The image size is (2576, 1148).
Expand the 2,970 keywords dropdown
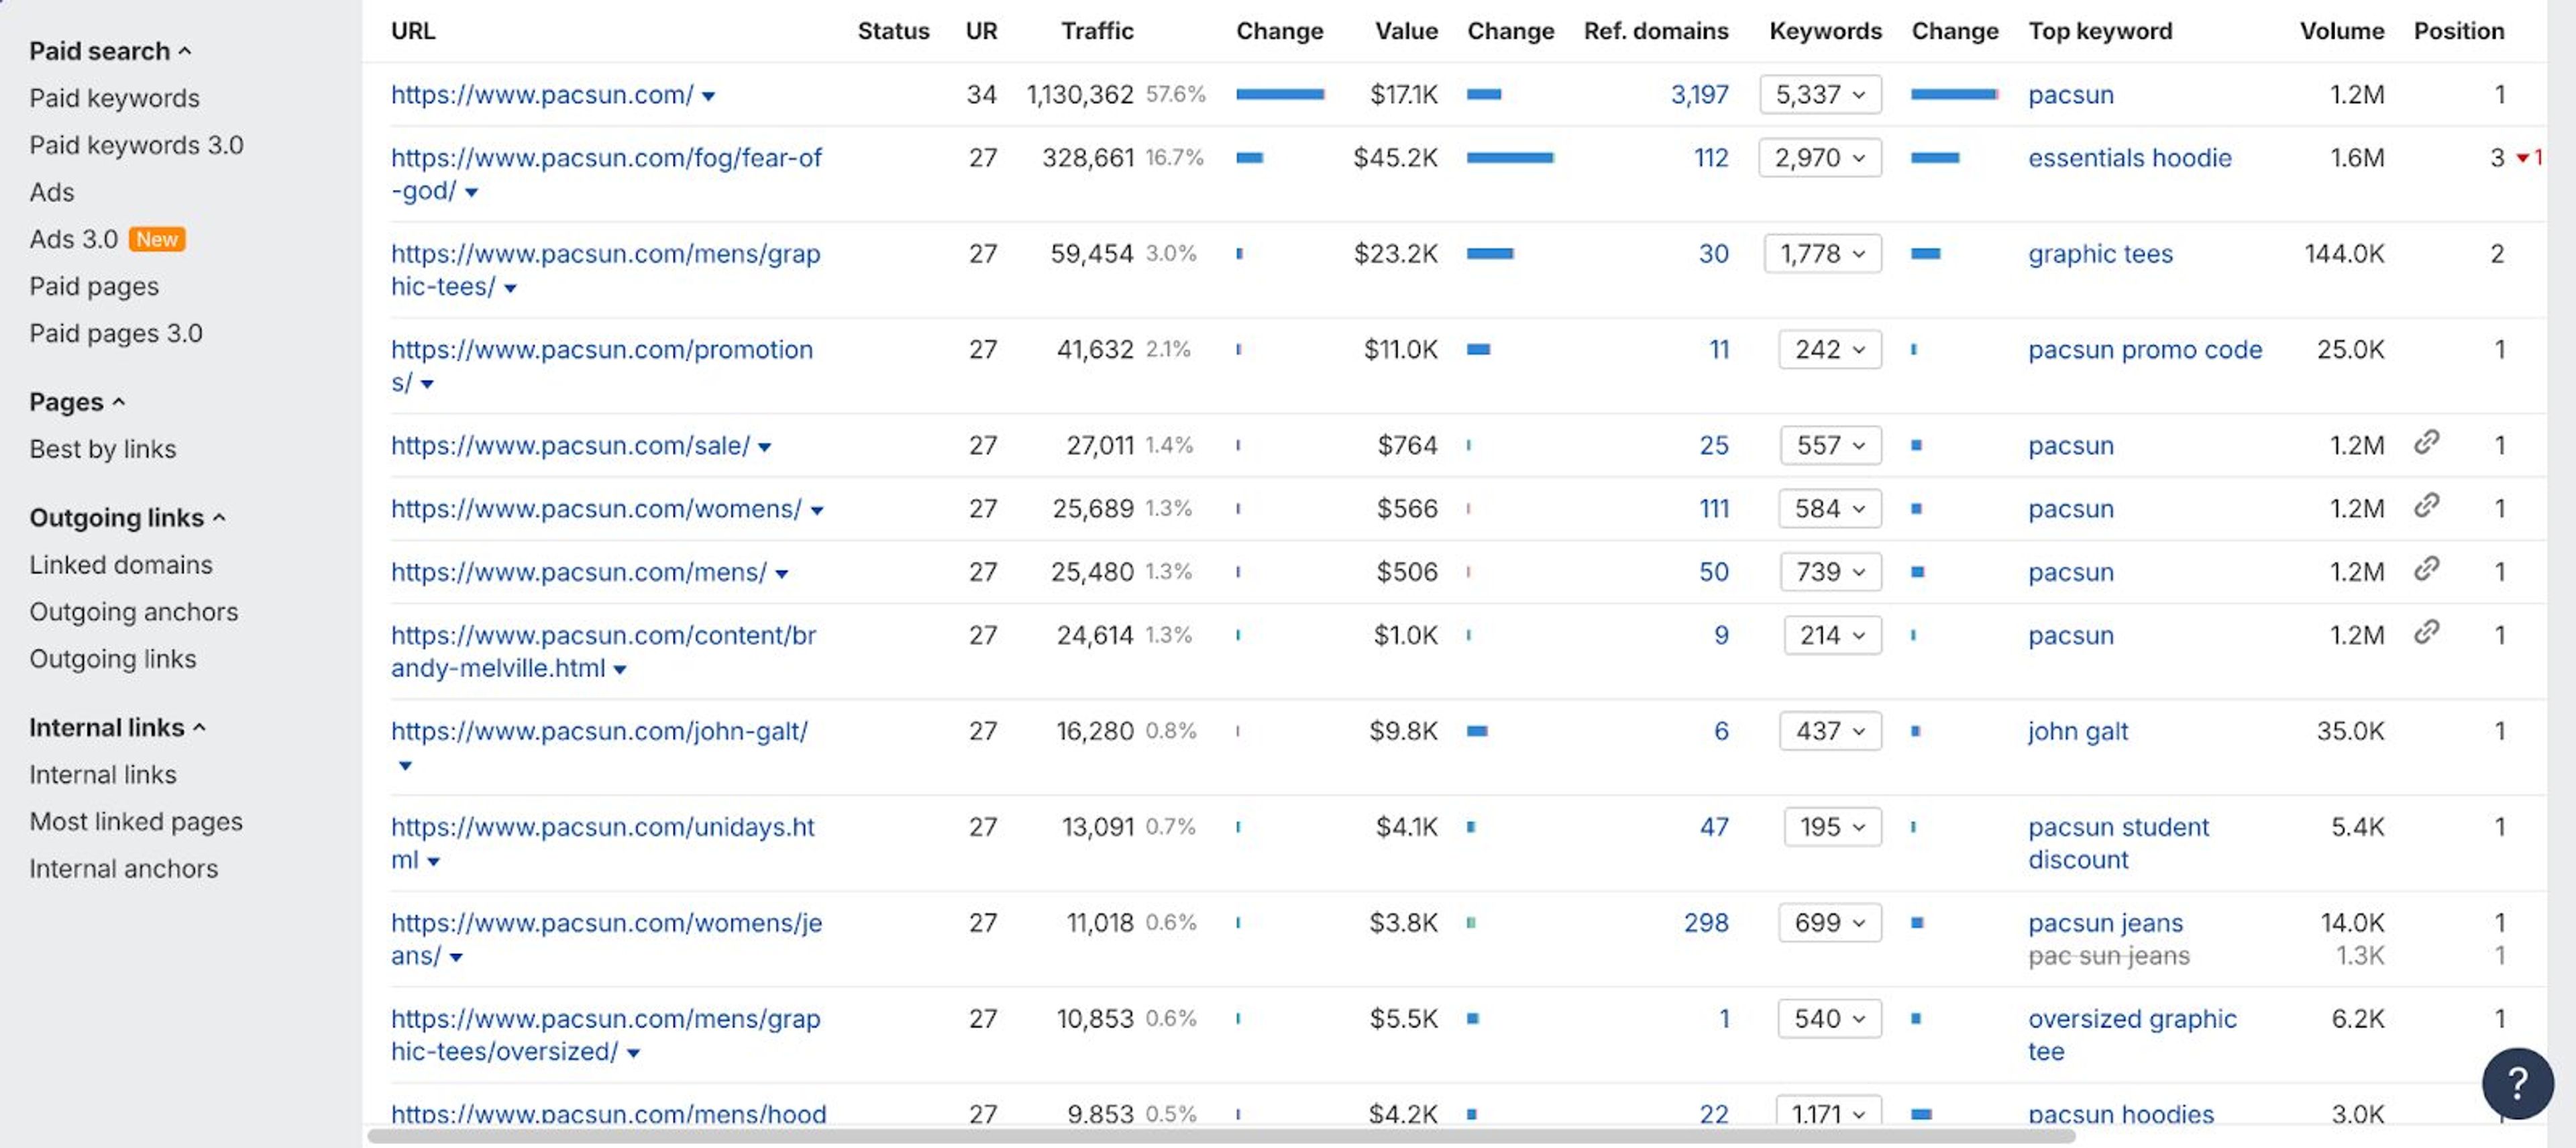point(1820,157)
